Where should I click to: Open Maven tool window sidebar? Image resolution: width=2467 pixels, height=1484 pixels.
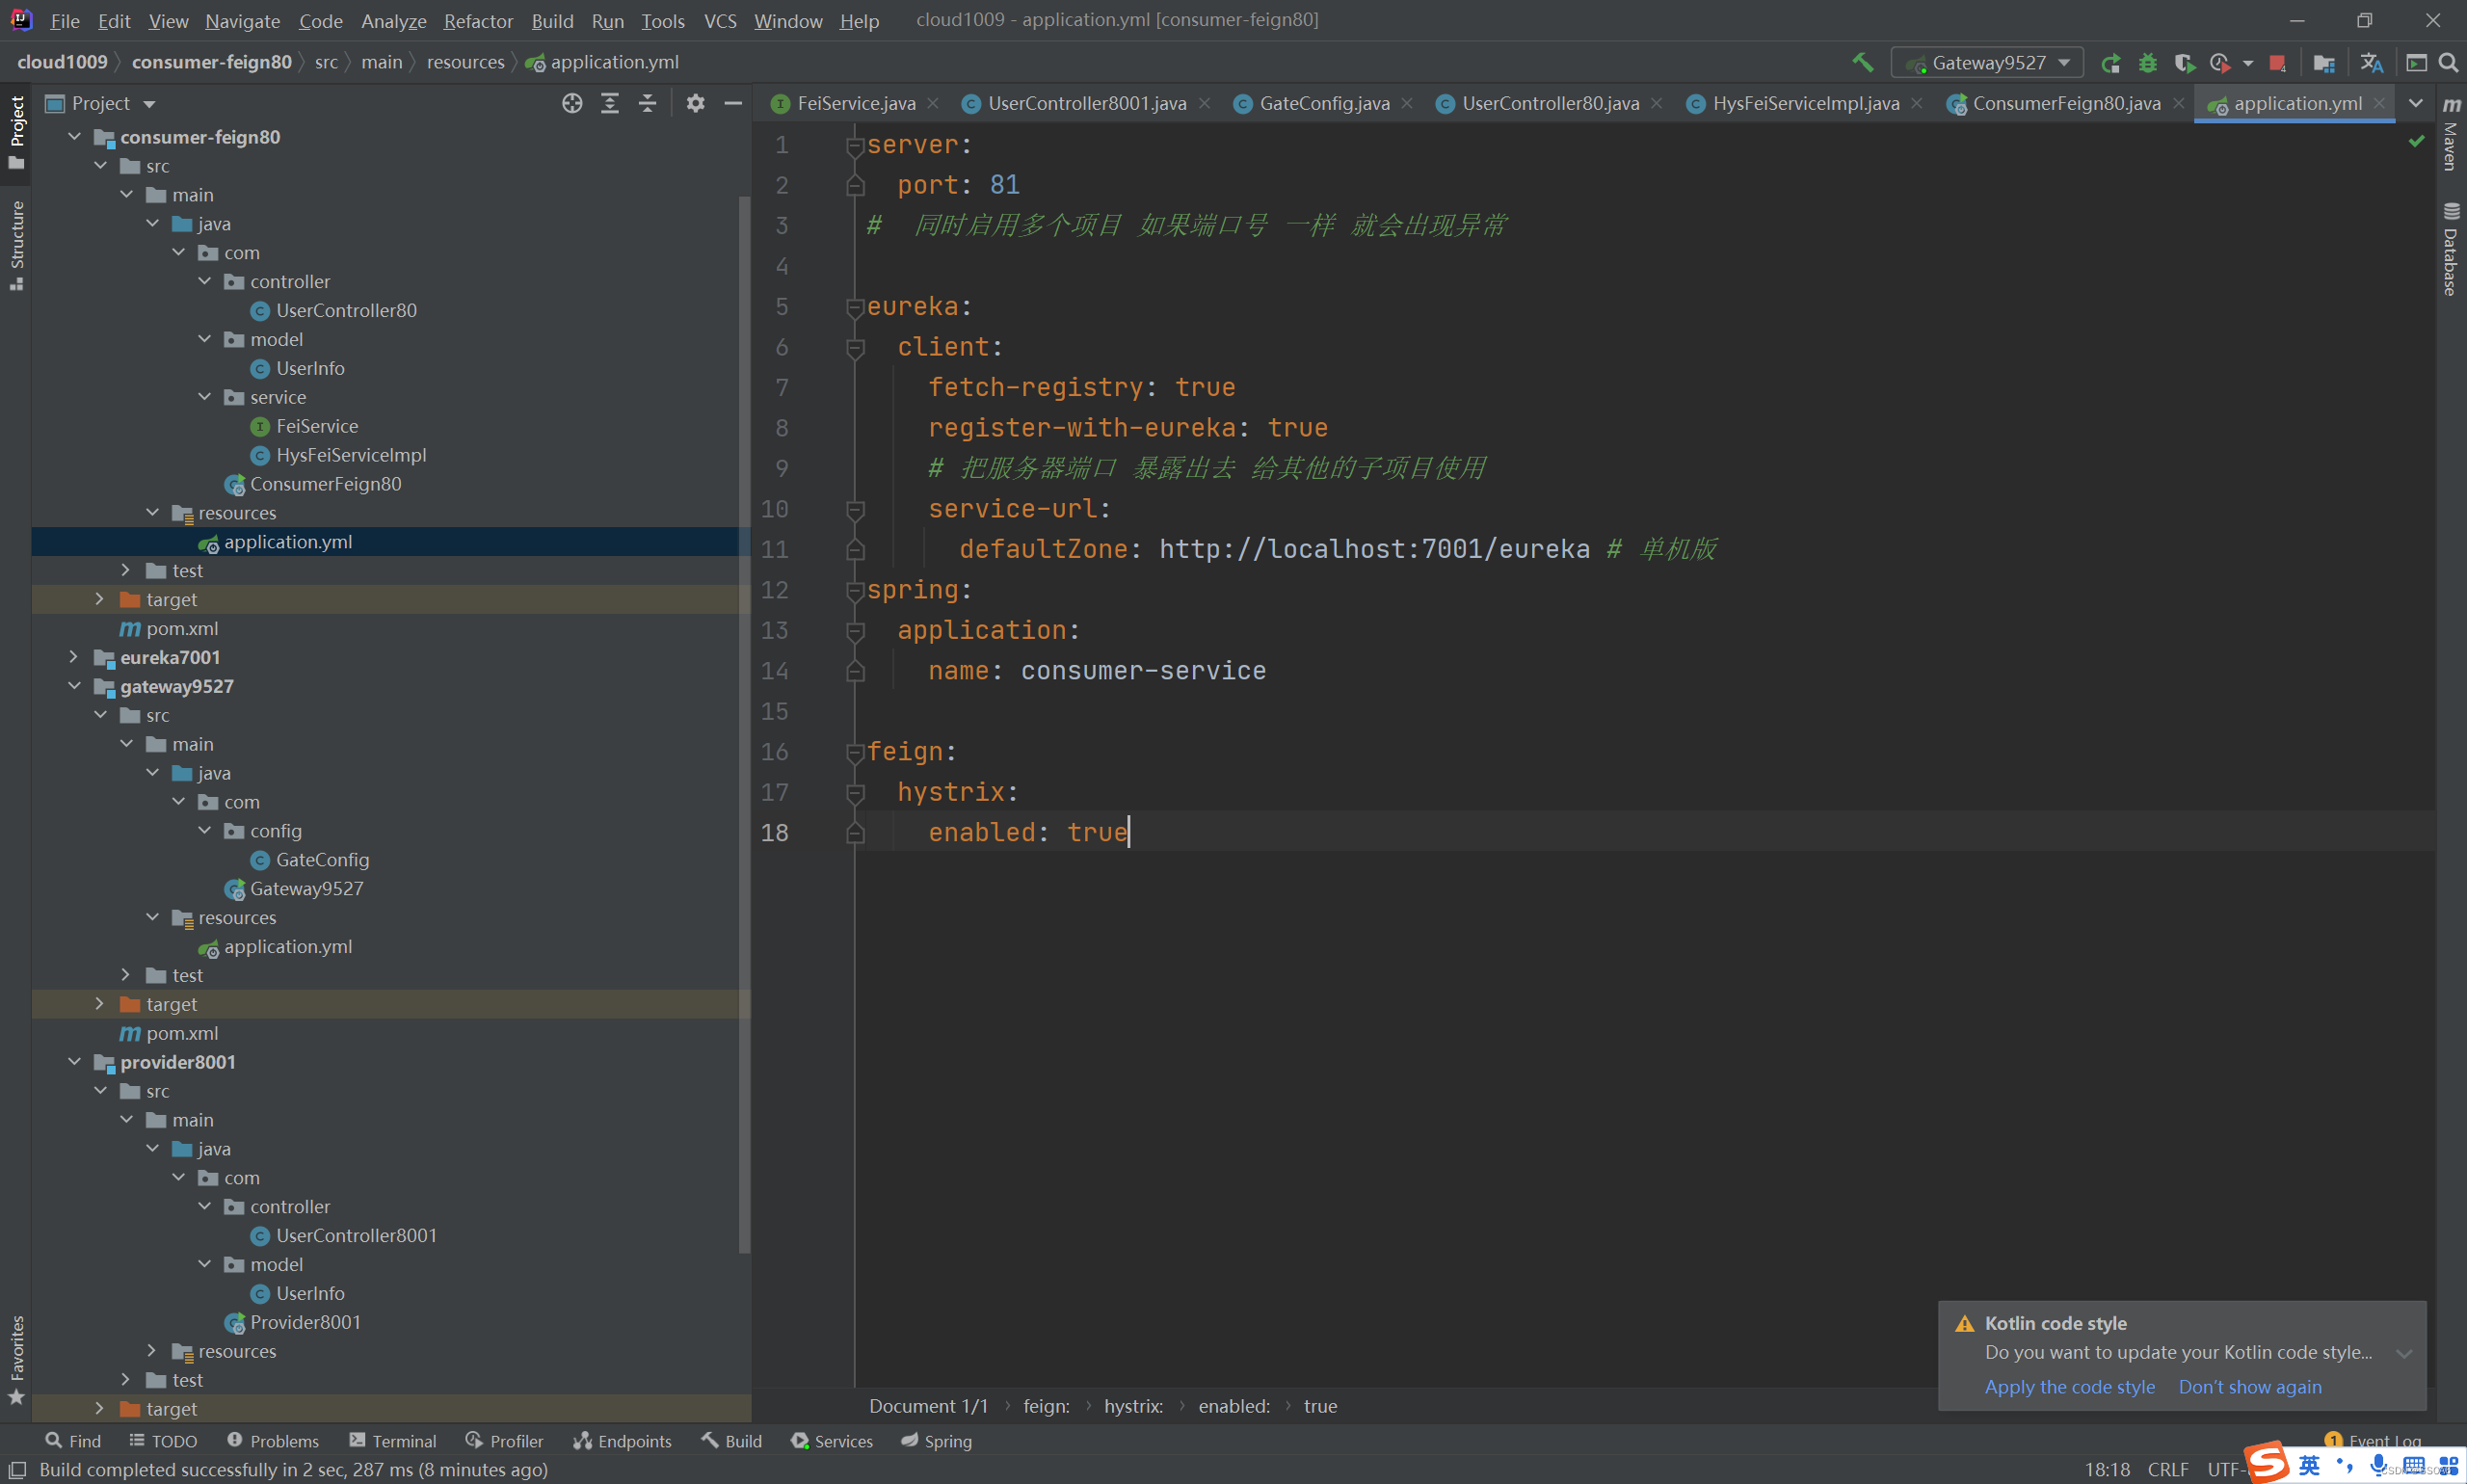click(2450, 135)
